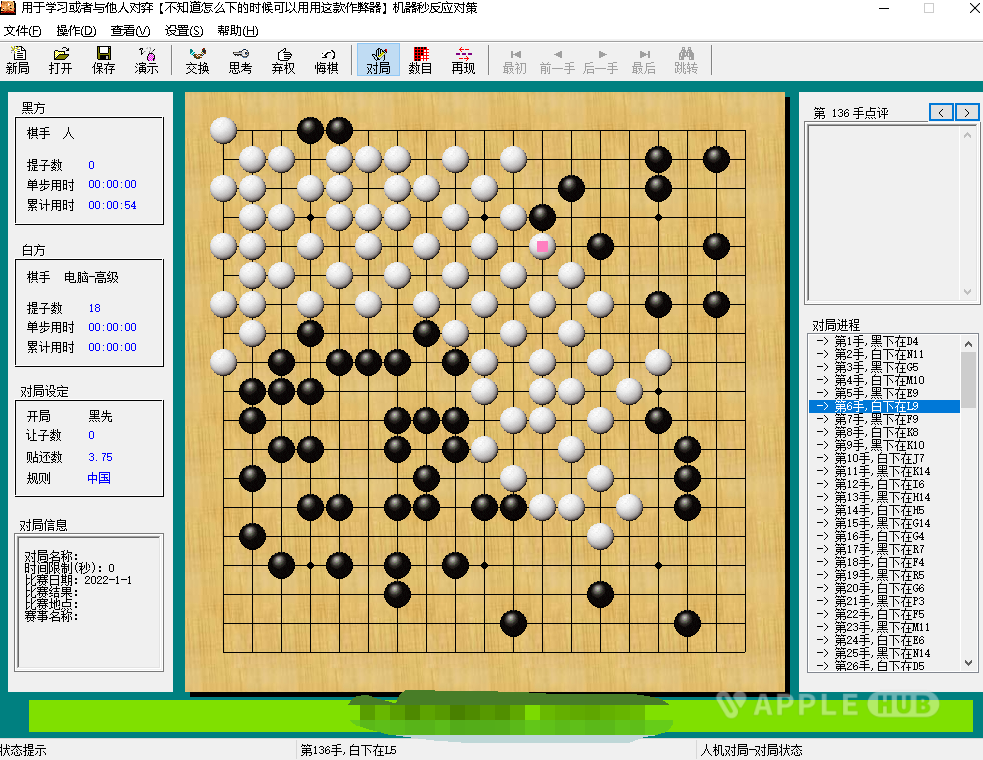Make the computer think with 思考 icon
The image size is (983, 760).
click(239, 62)
